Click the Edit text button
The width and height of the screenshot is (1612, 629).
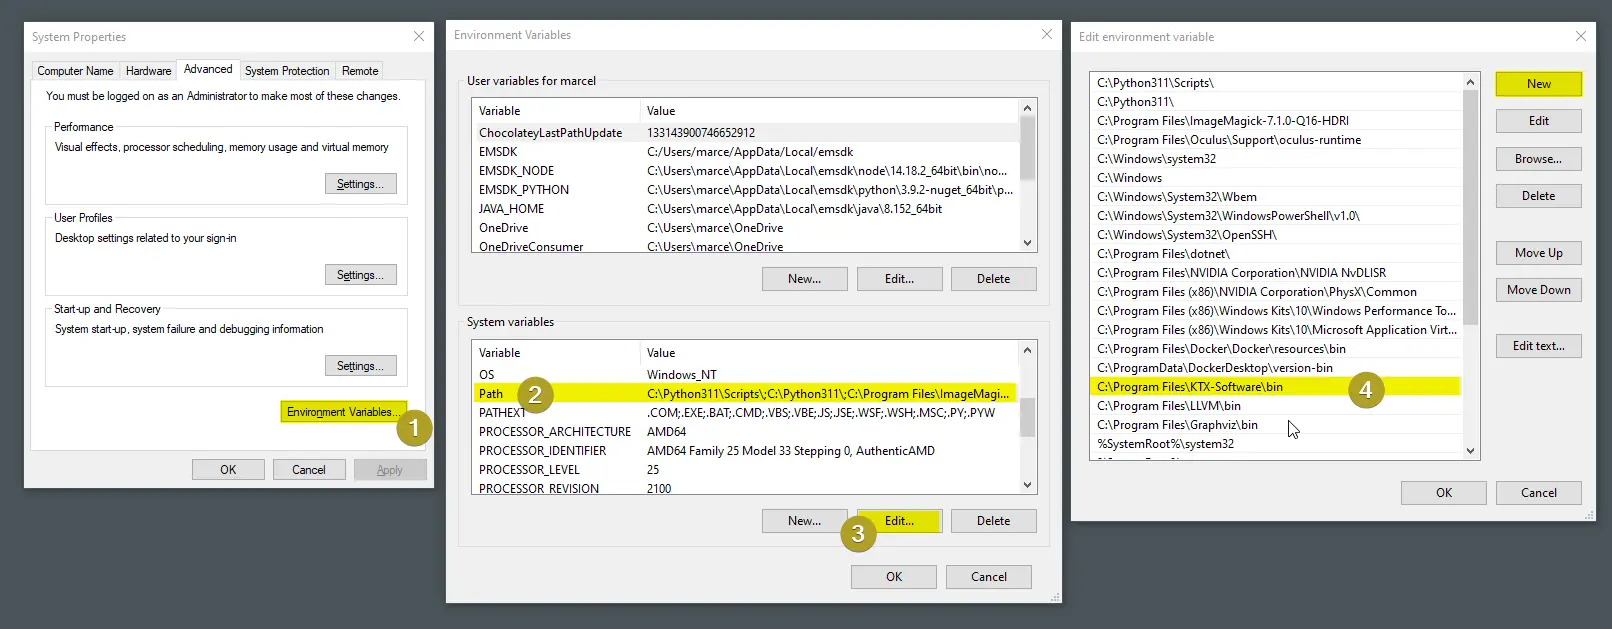1538,346
